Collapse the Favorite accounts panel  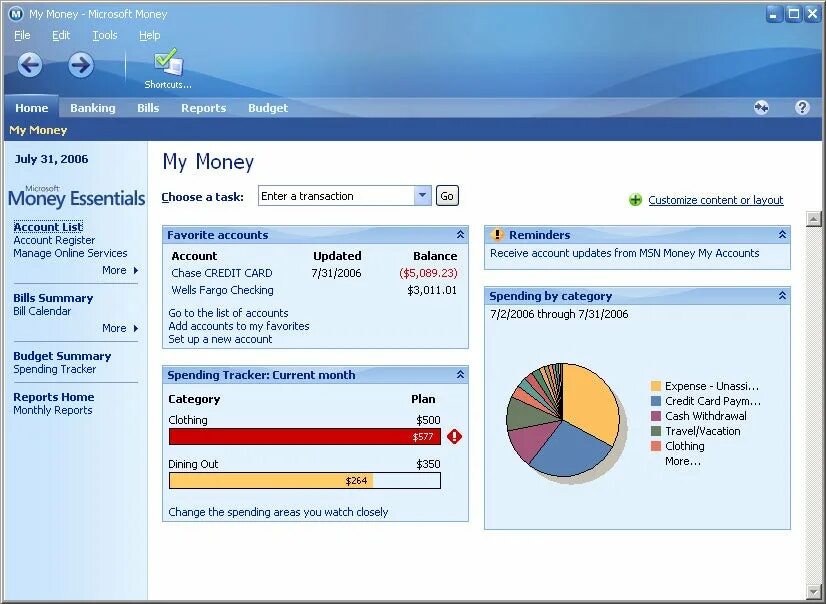pyautogui.click(x=460, y=235)
